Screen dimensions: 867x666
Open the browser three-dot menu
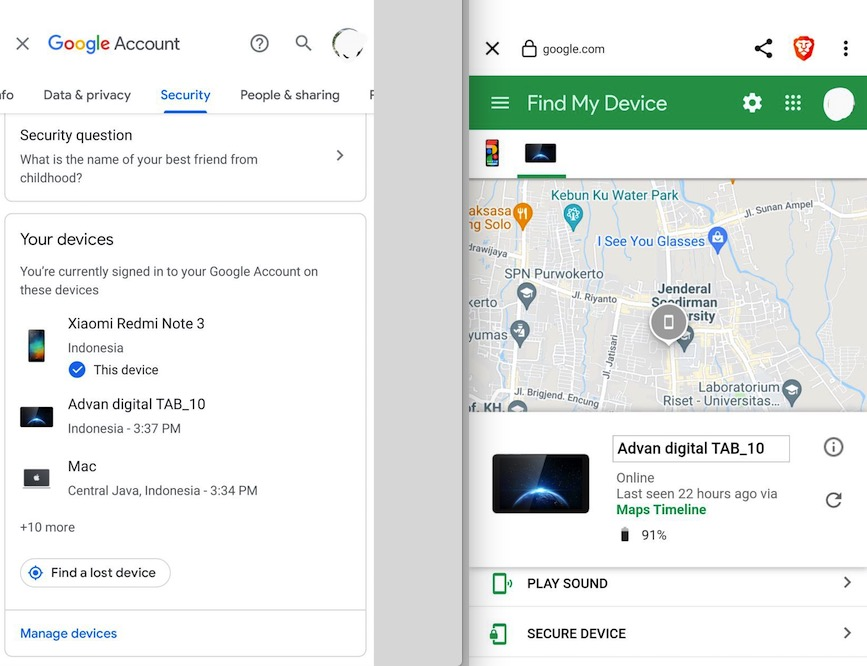point(845,49)
